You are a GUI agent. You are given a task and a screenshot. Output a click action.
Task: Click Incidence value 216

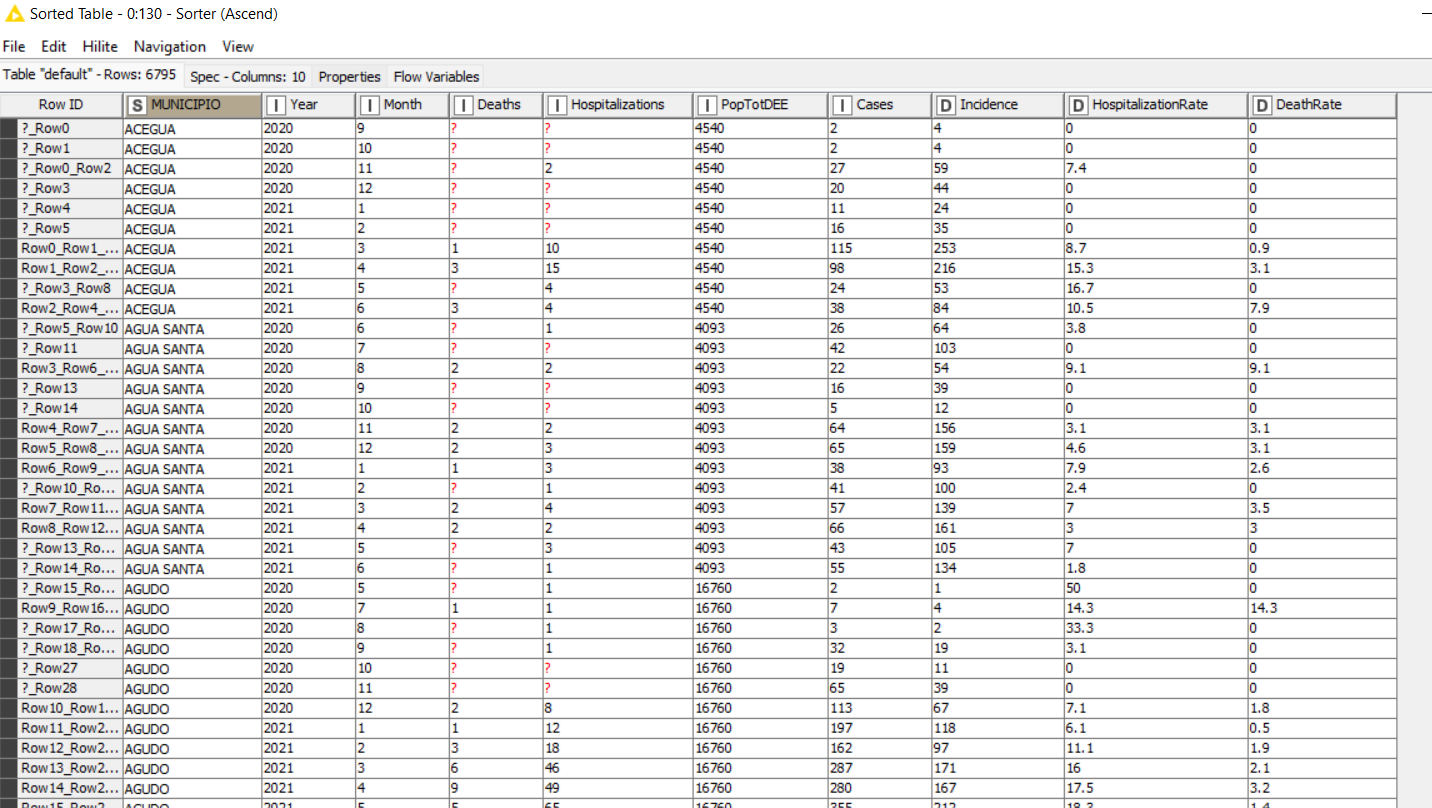998,268
